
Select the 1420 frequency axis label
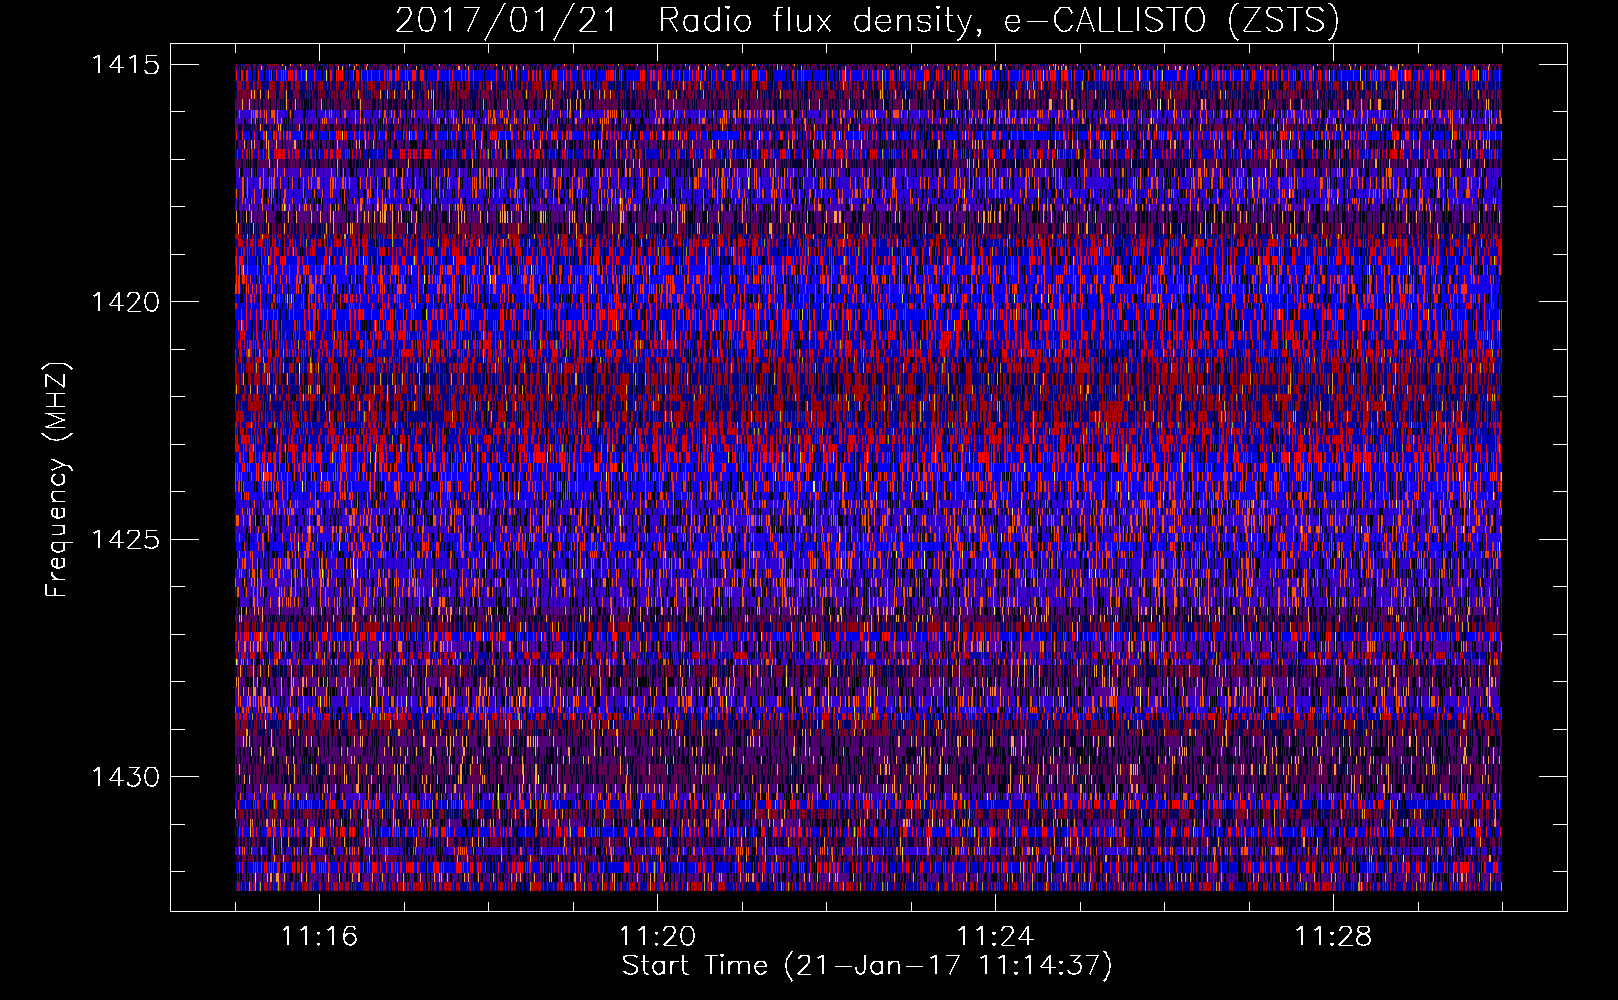(x=125, y=302)
